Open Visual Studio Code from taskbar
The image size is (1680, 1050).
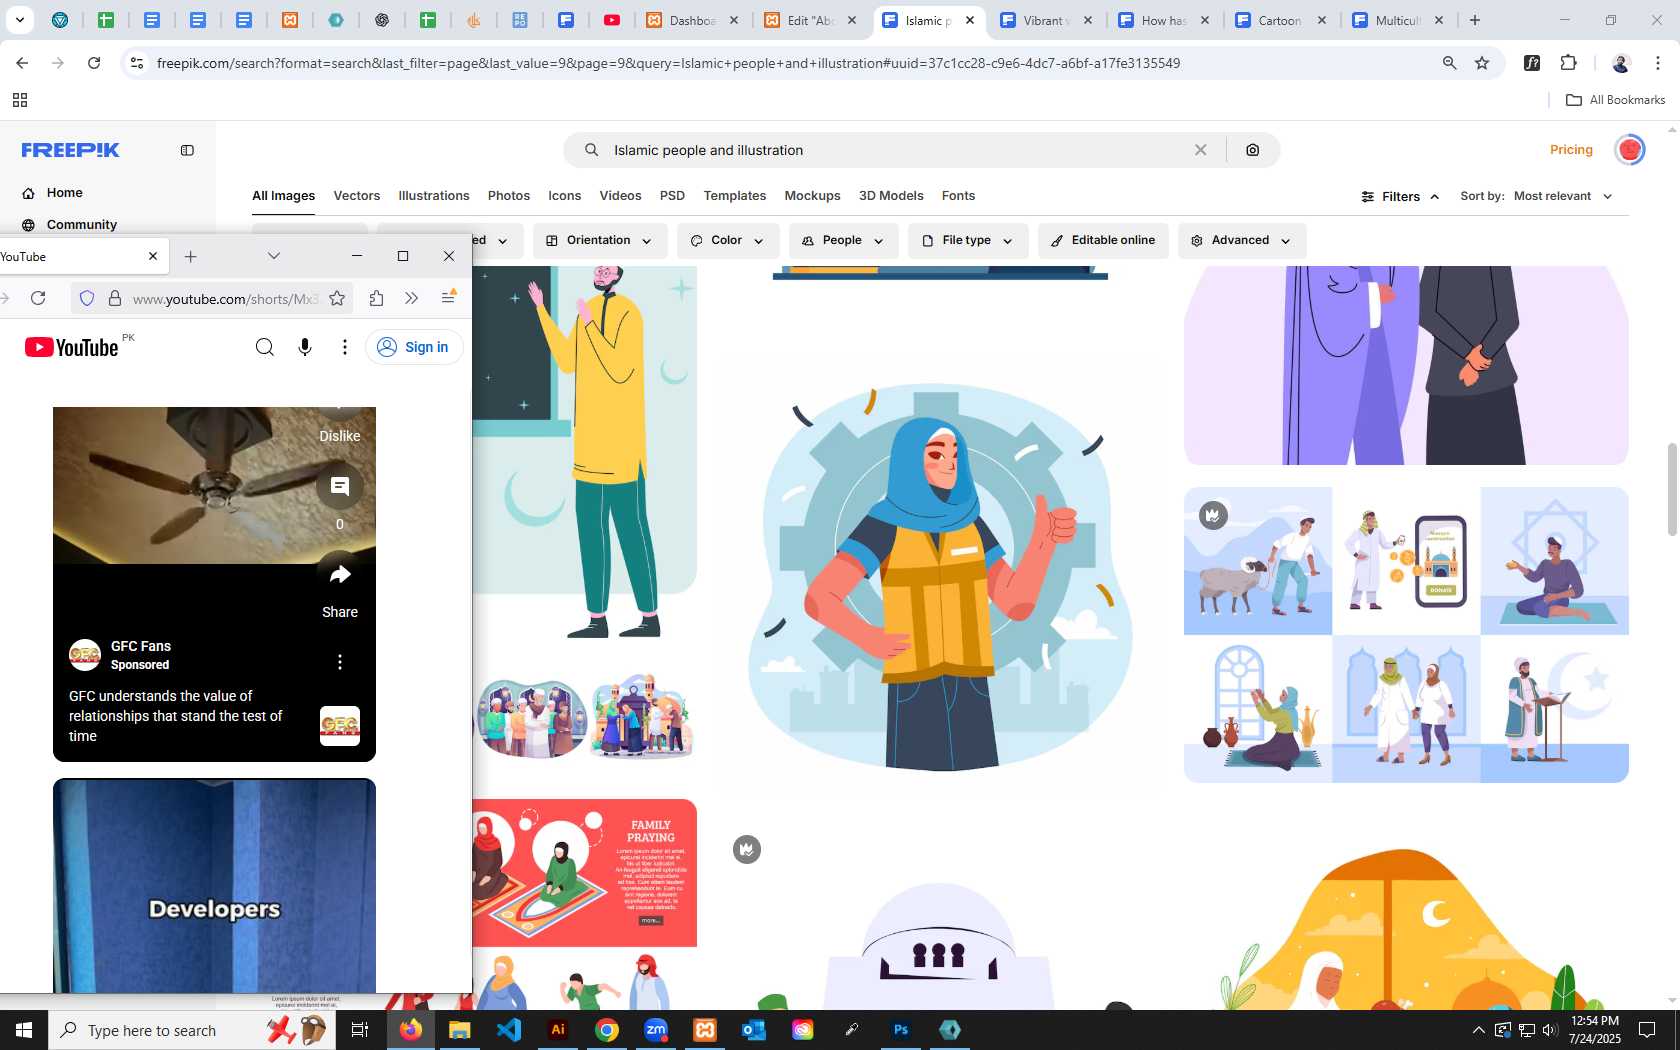coord(509,1030)
